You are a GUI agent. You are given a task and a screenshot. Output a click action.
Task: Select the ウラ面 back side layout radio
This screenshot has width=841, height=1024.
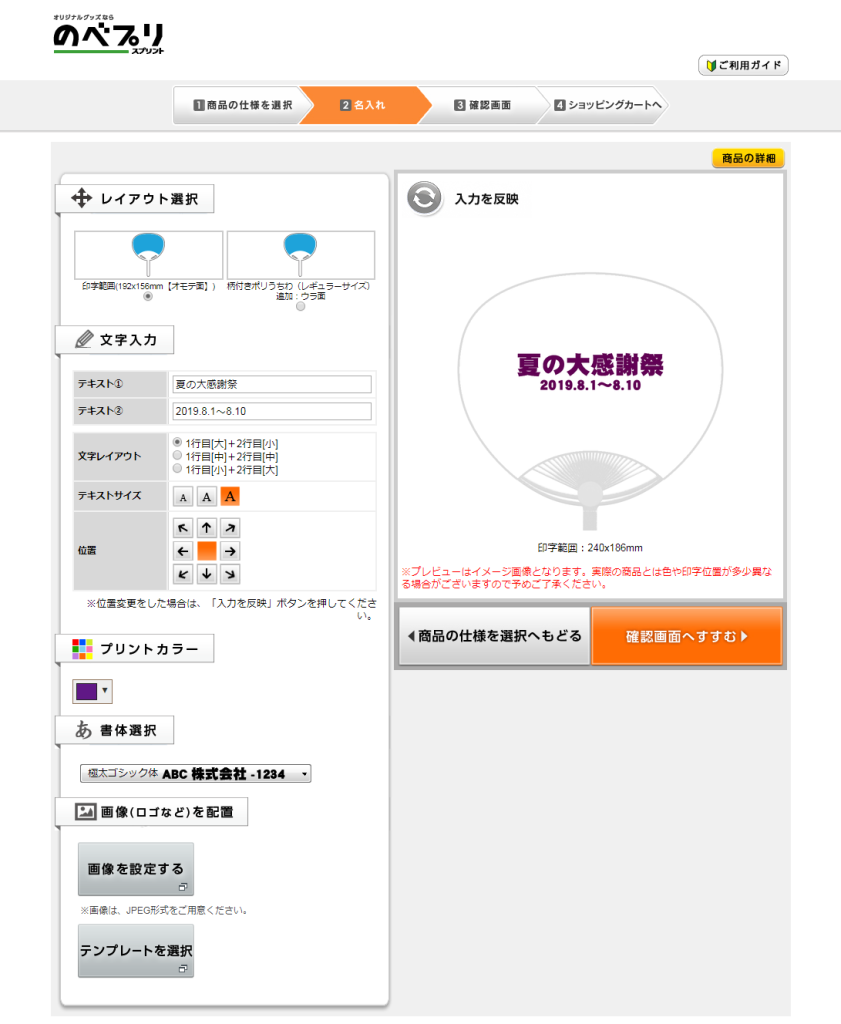point(301,306)
